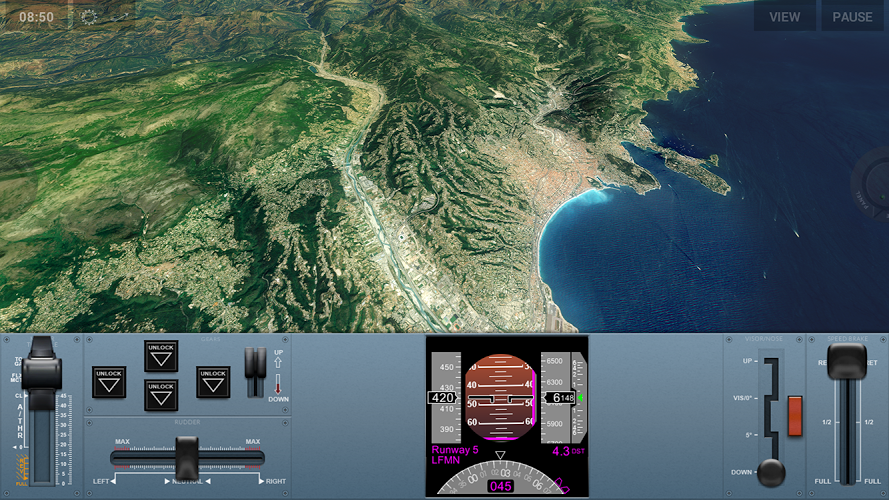This screenshot has width=889, height=500.
Task: Click the visor/nose lever knob at DOWN
Action: [x=770, y=471]
